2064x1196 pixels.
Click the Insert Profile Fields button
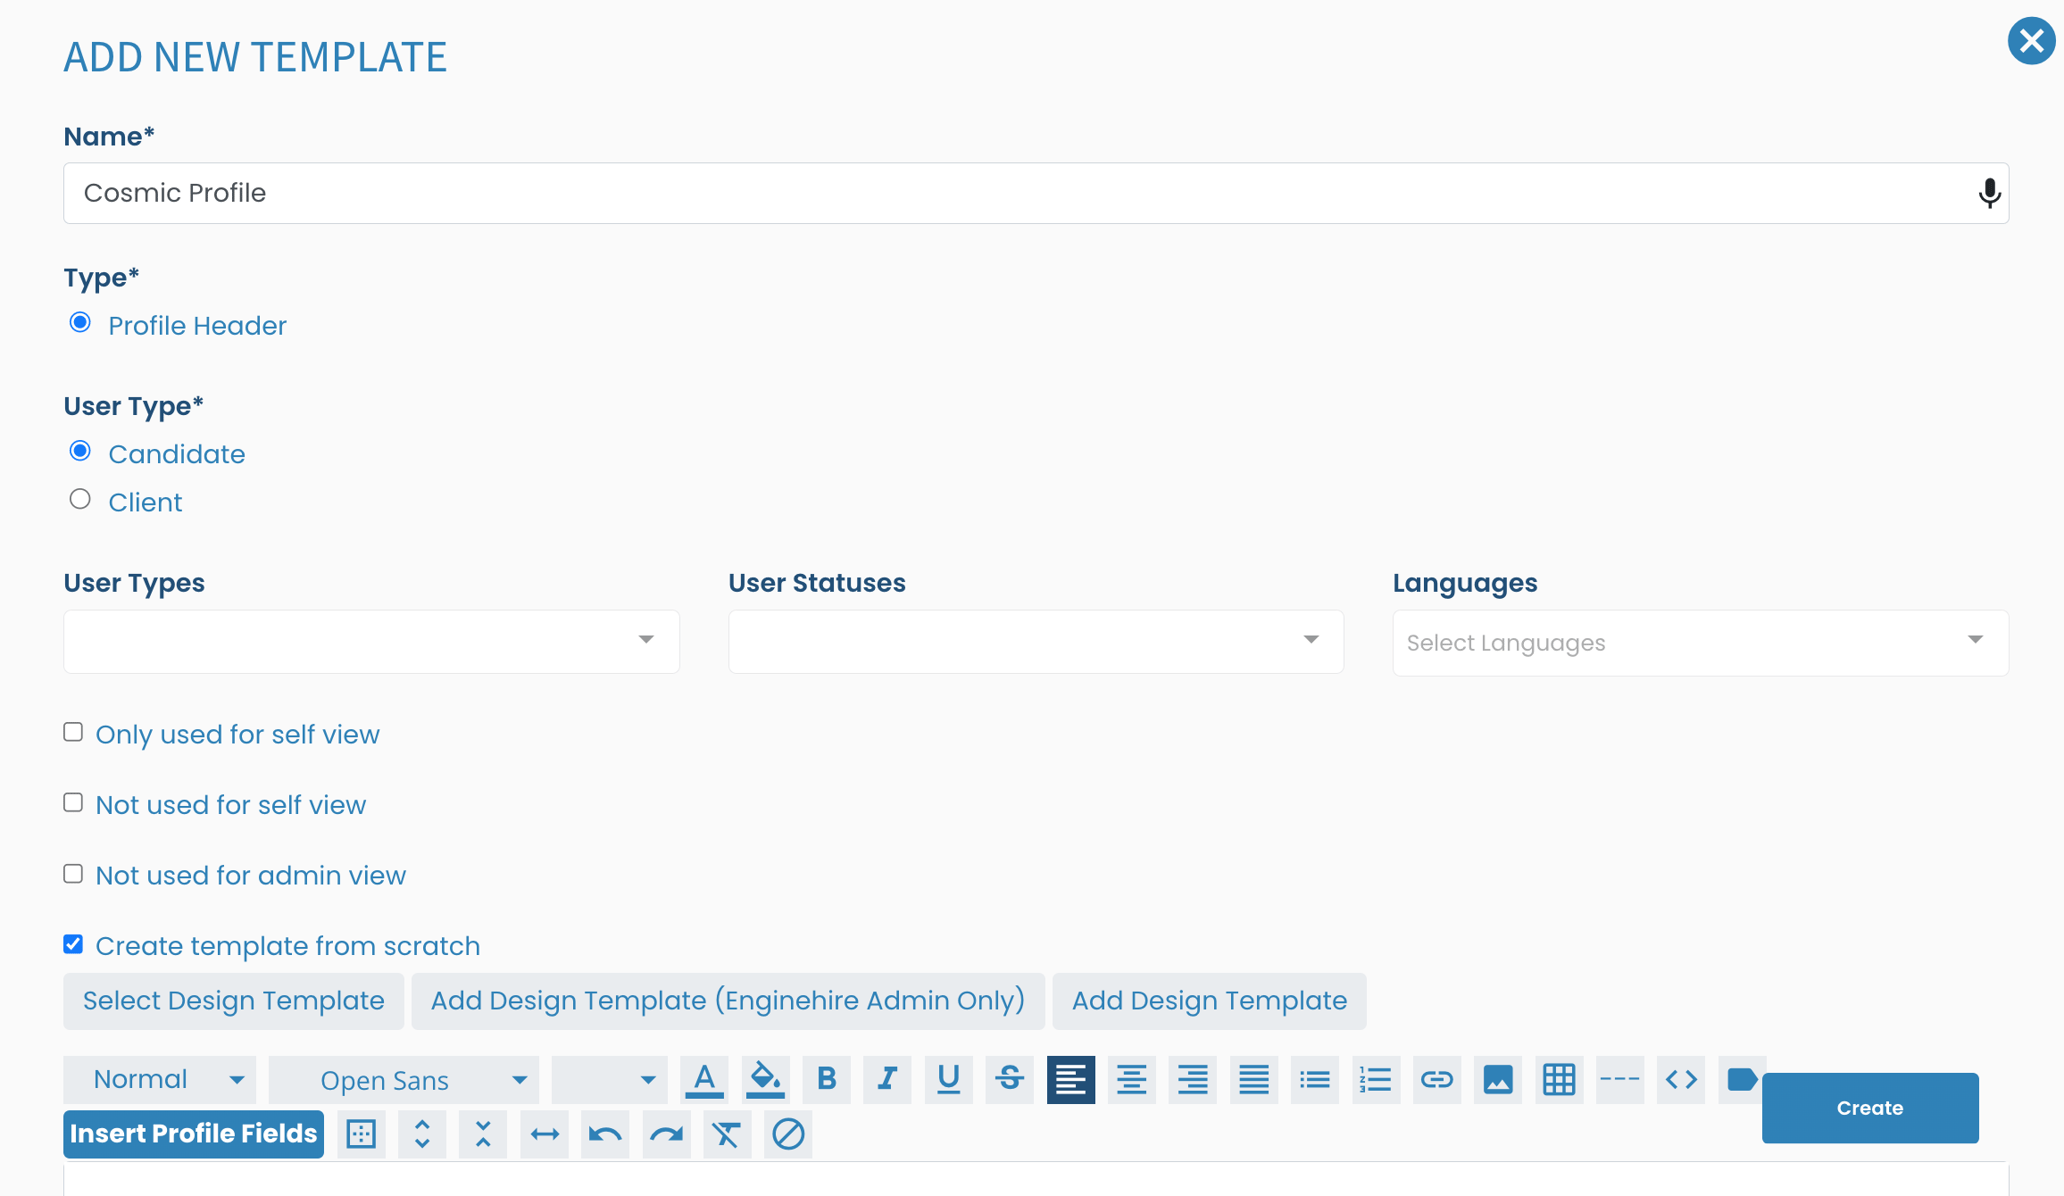click(x=193, y=1134)
